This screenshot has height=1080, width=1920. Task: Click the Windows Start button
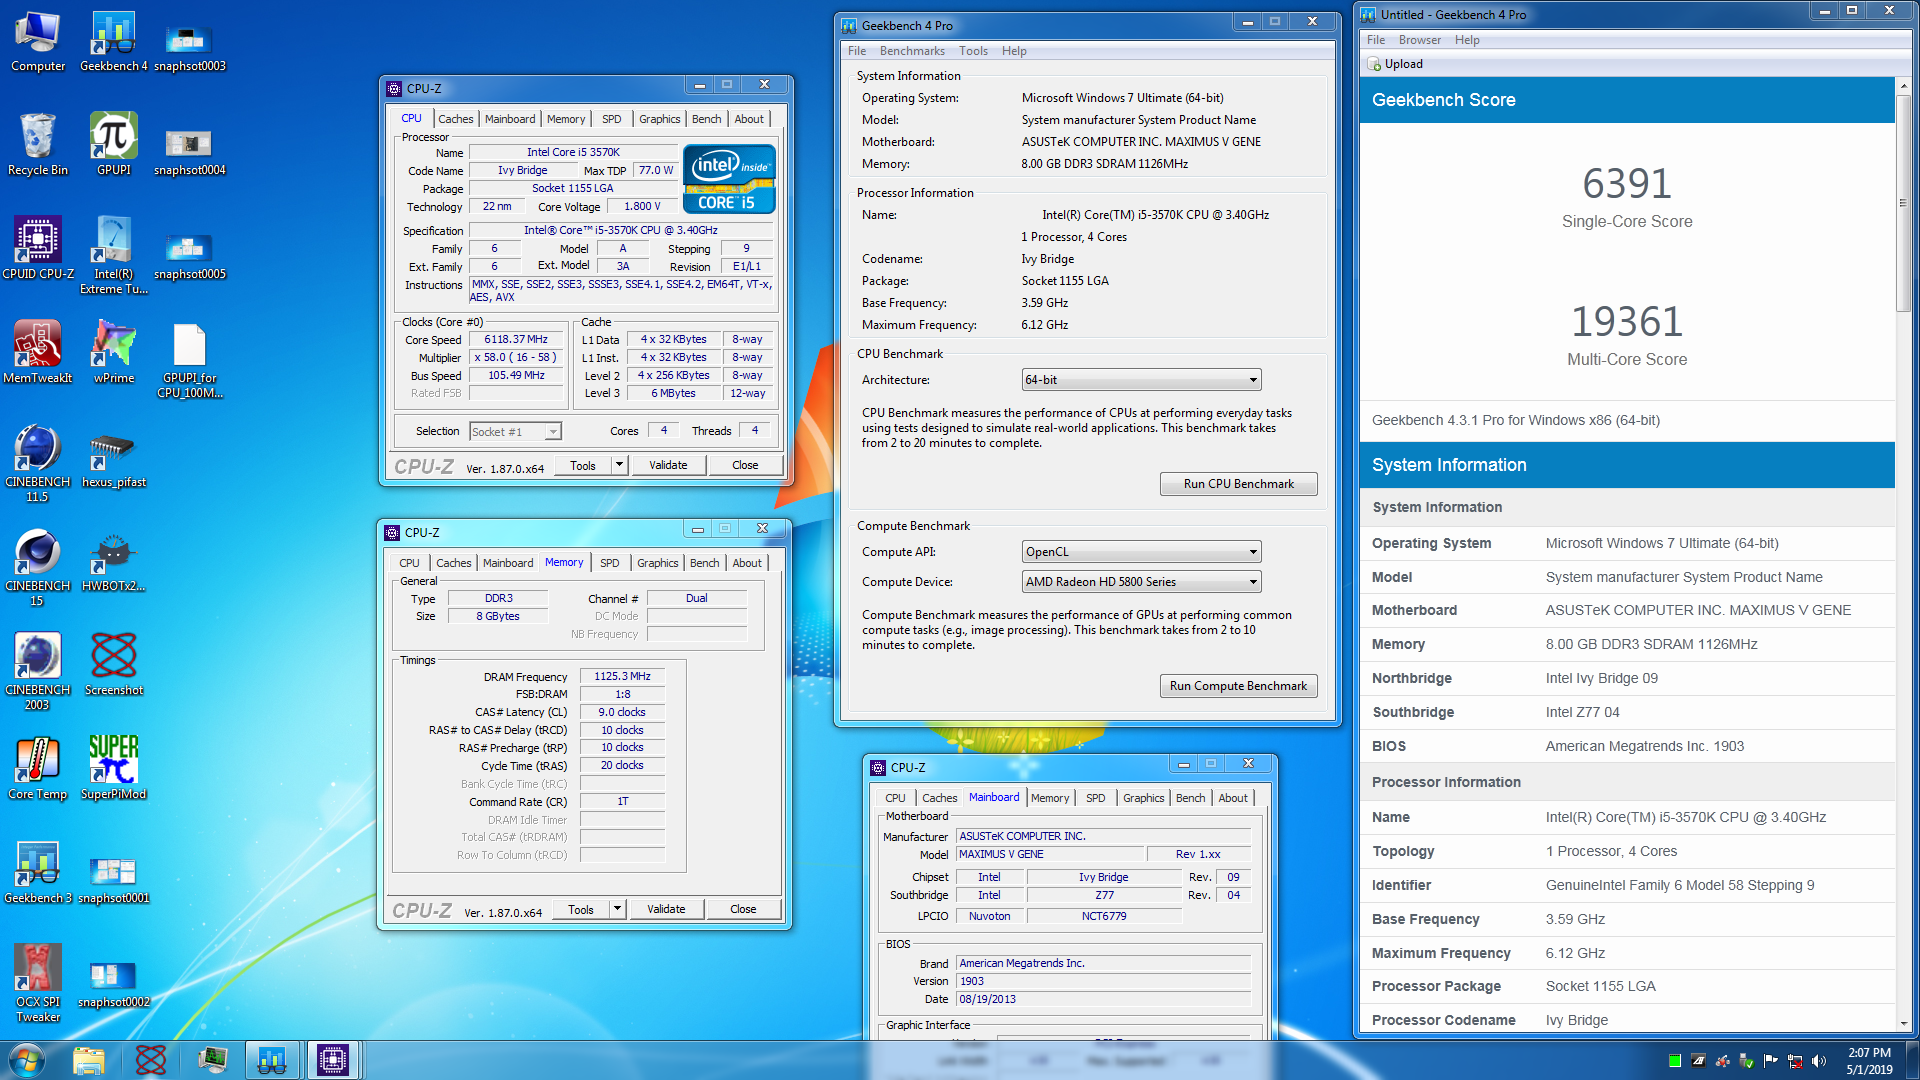click(x=27, y=1060)
